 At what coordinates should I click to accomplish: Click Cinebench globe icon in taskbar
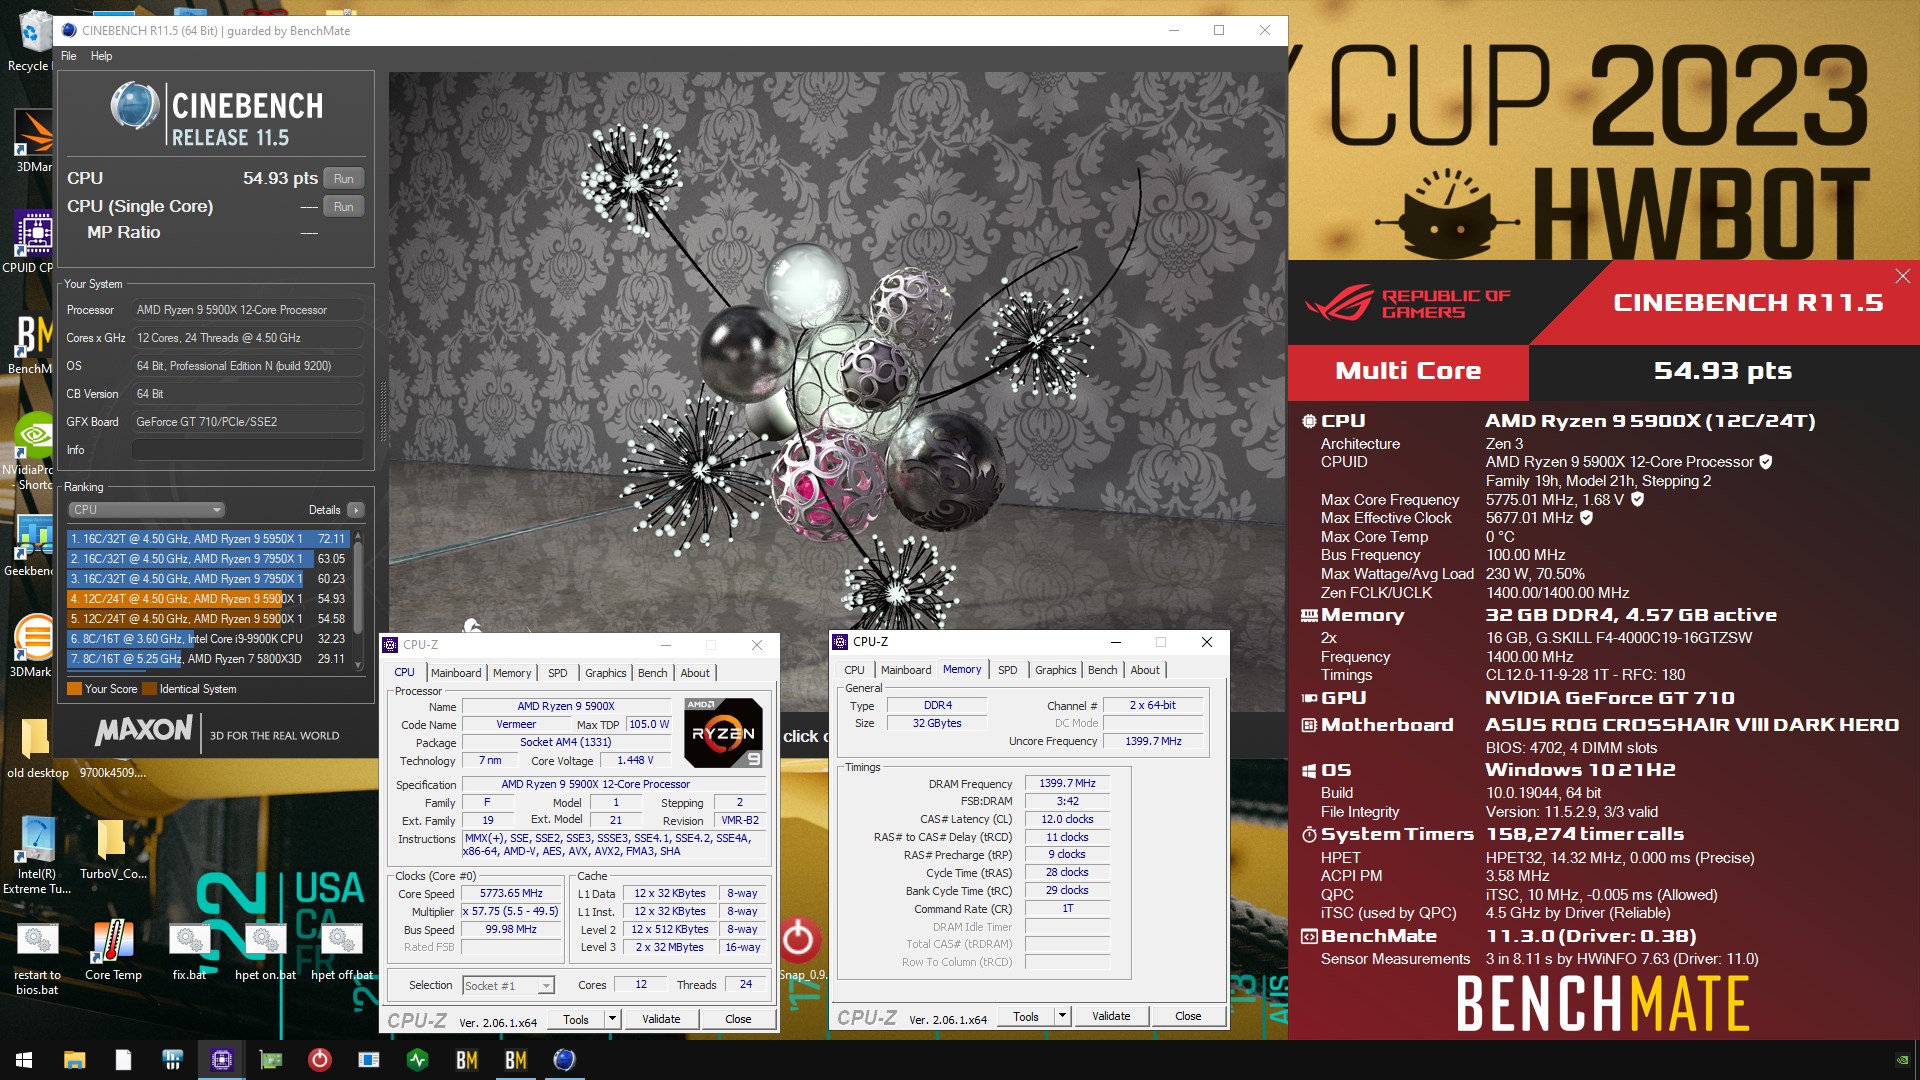(564, 1060)
